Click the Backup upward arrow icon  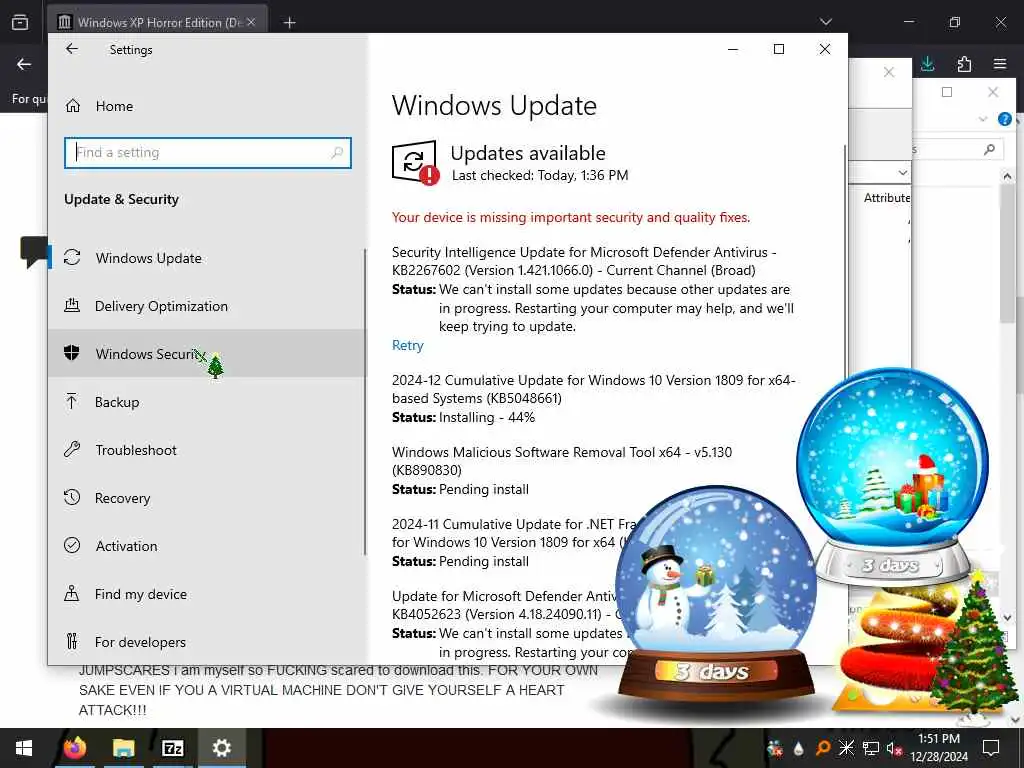coord(72,401)
